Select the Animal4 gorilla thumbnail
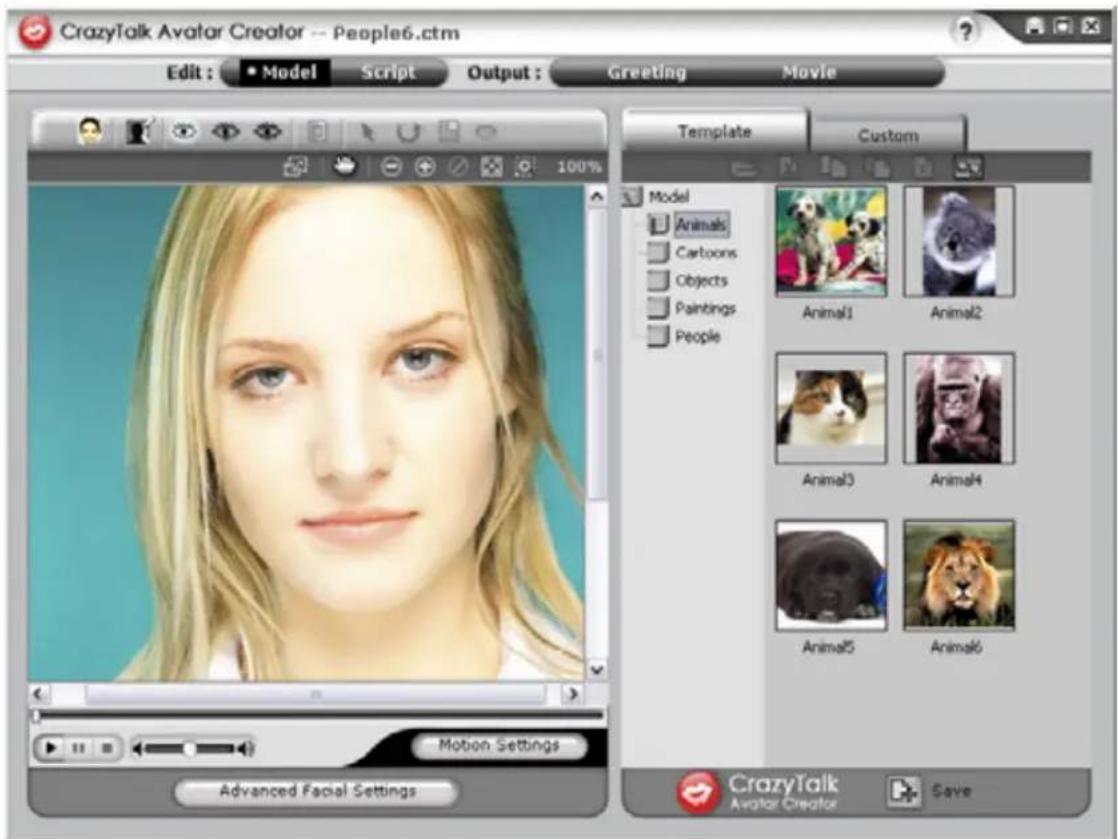Screen dimensions: 1118x839 [959, 408]
